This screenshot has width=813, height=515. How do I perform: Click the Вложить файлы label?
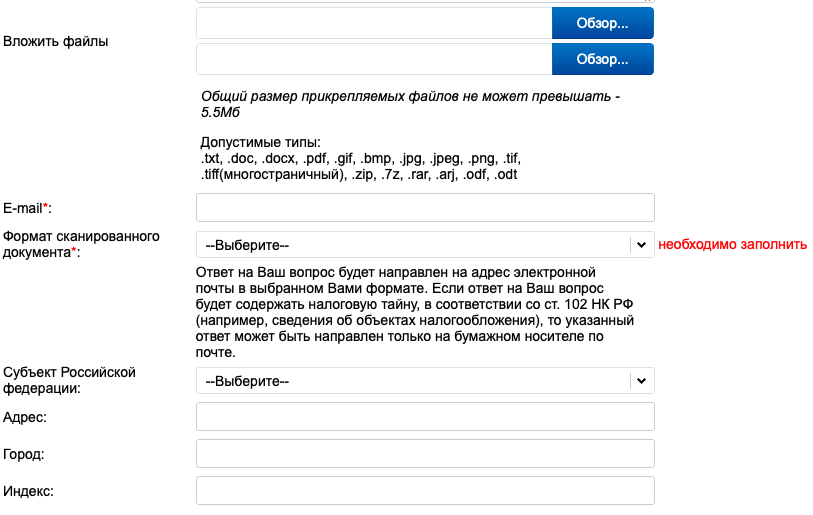(x=55, y=41)
